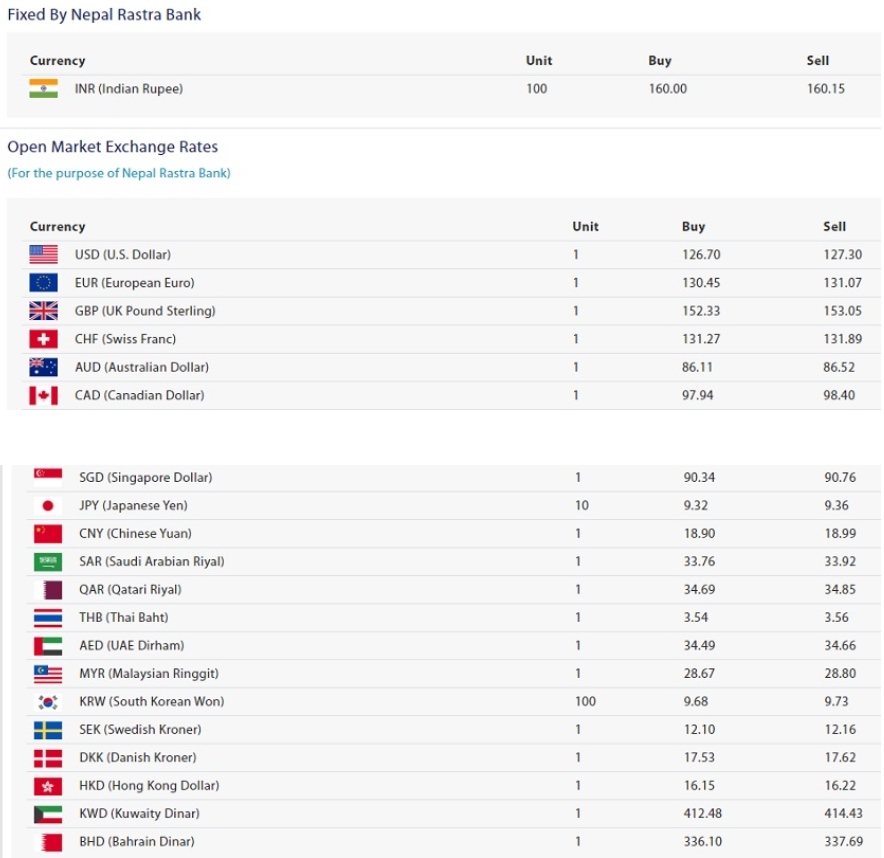Select the 'INR (Indian Rupee)' currency name

pyautogui.click(x=129, y=89)
